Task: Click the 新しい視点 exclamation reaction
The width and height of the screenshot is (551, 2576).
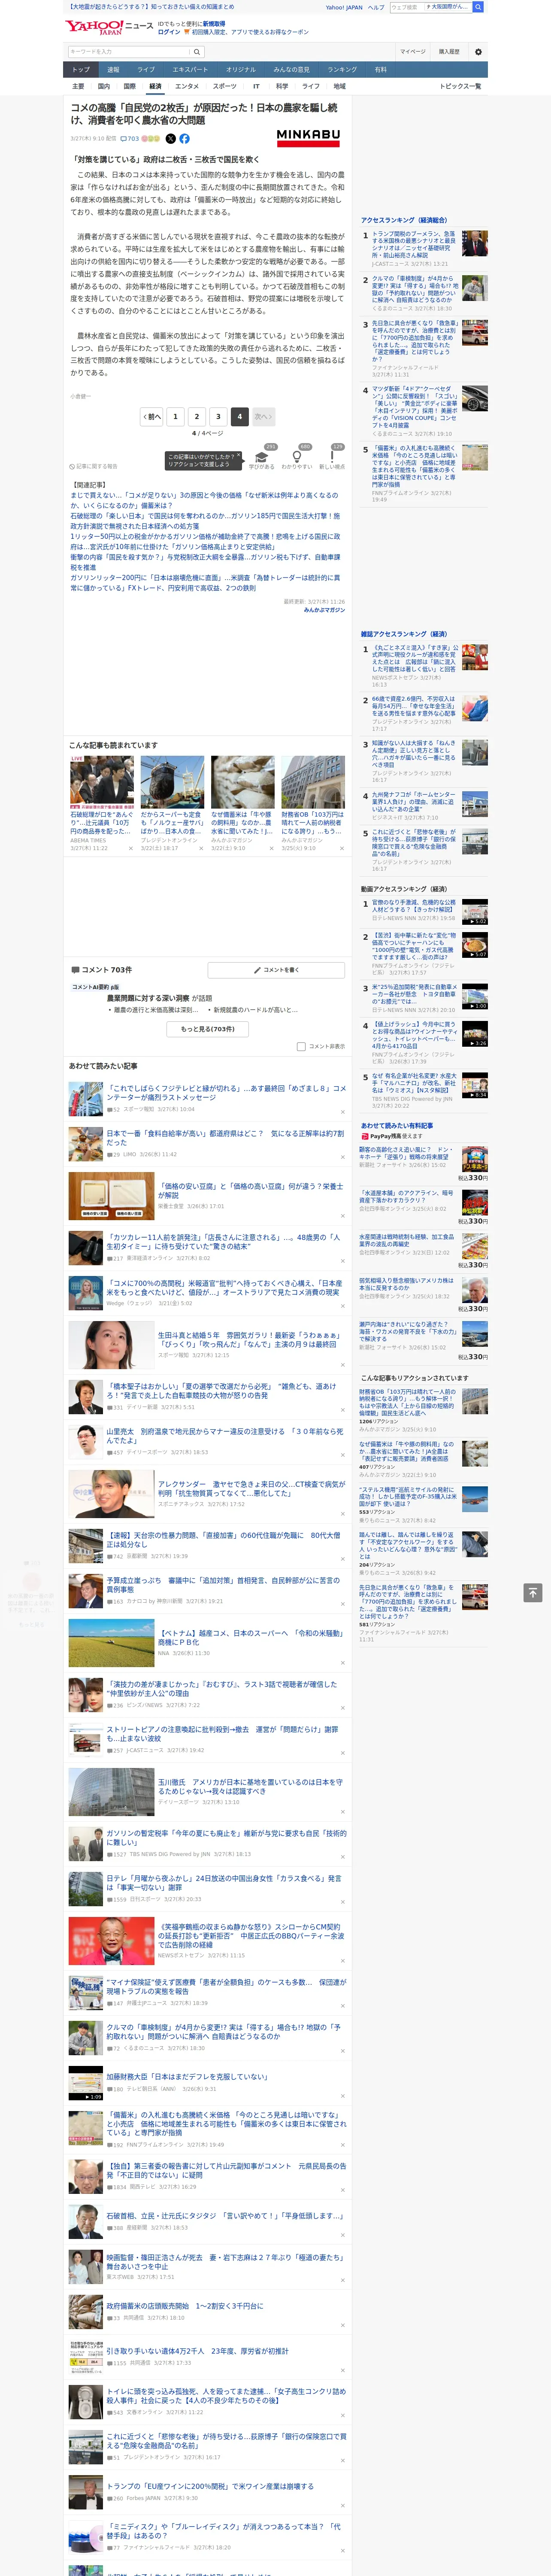Action: (x=332, y=458)
